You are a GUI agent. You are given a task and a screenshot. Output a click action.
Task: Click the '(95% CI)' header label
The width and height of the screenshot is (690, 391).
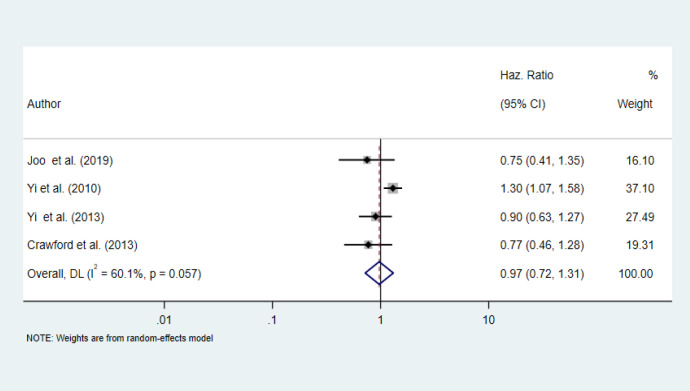522,104
